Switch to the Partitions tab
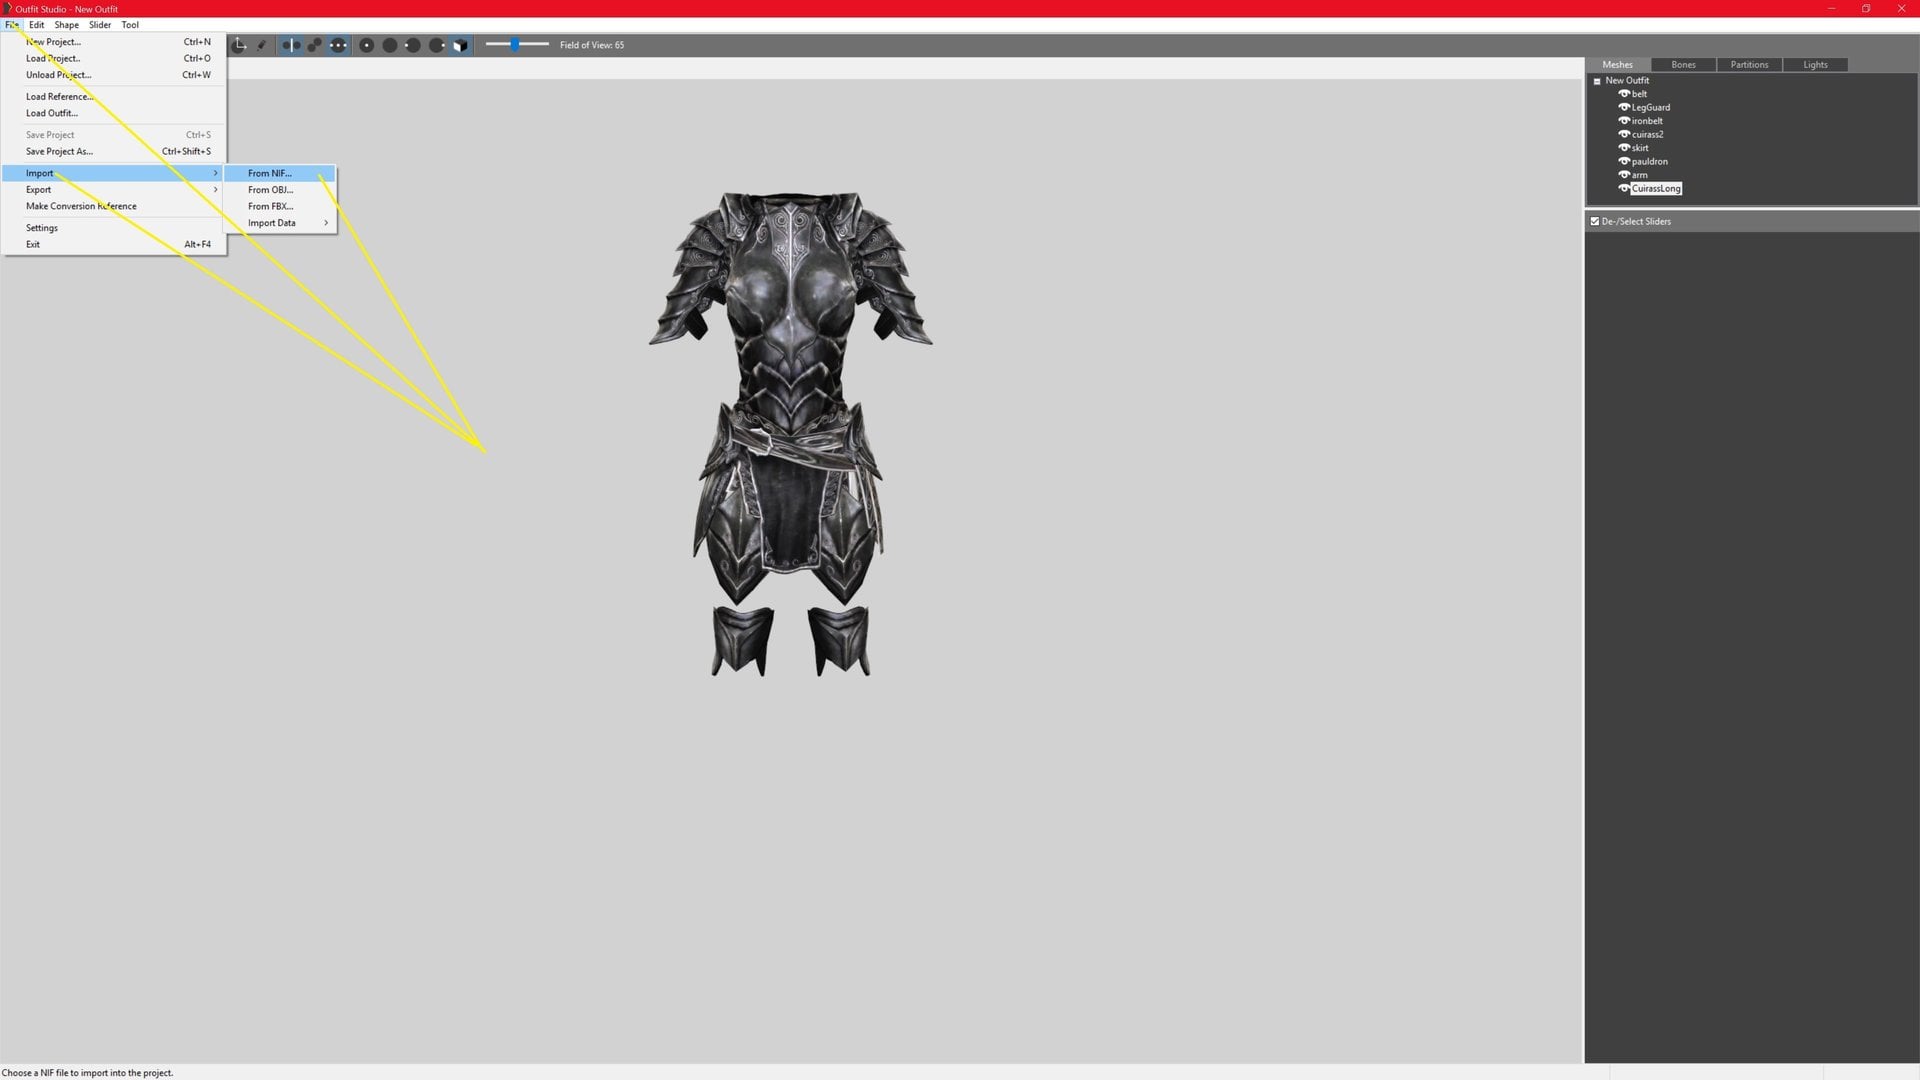 [x=1749, y=65]
